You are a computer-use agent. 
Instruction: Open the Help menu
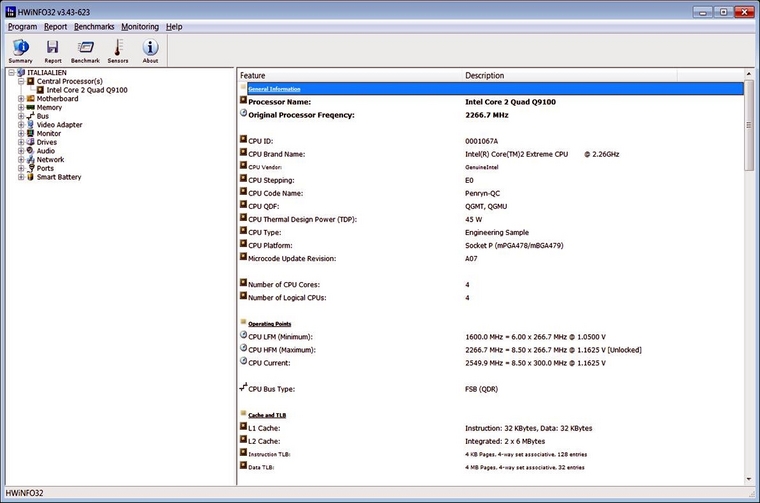[x=174, y=27]
